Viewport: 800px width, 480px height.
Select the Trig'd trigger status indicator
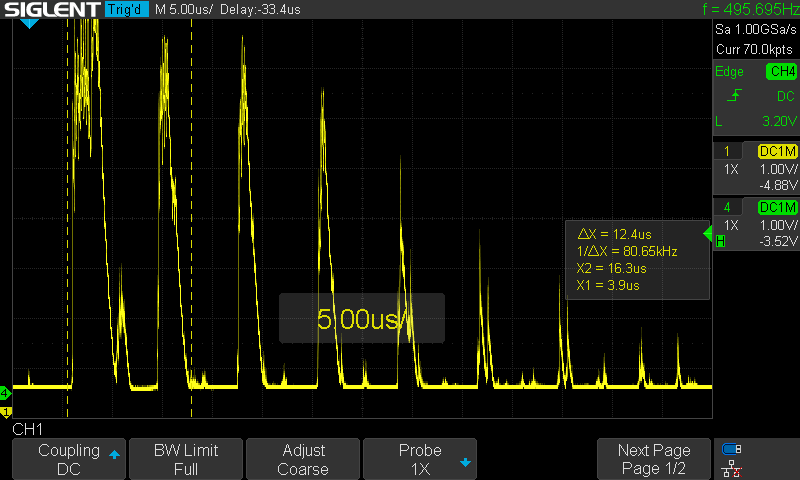127,9
